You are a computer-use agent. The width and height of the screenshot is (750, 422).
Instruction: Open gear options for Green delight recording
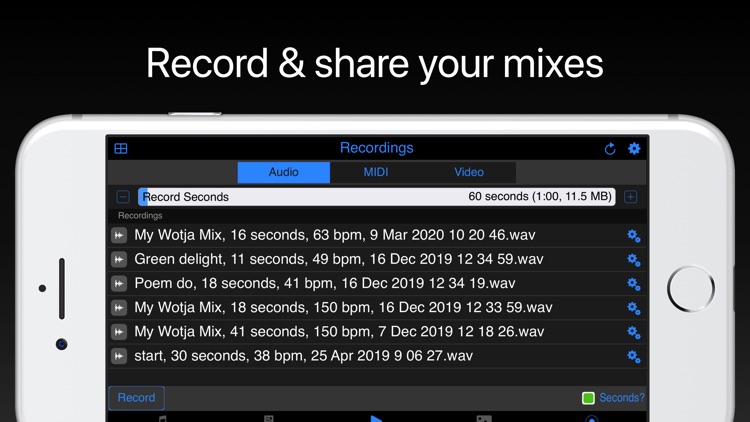[x=634, y=260]
